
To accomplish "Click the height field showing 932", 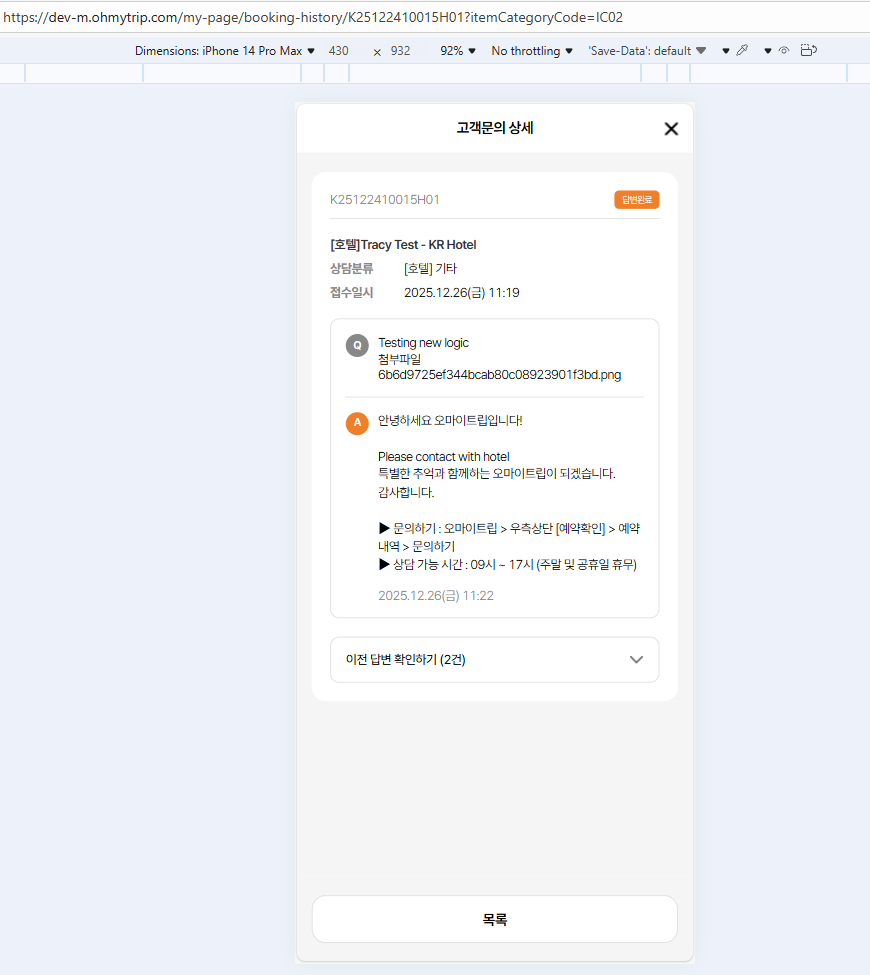I will click(x=400, y=51).
